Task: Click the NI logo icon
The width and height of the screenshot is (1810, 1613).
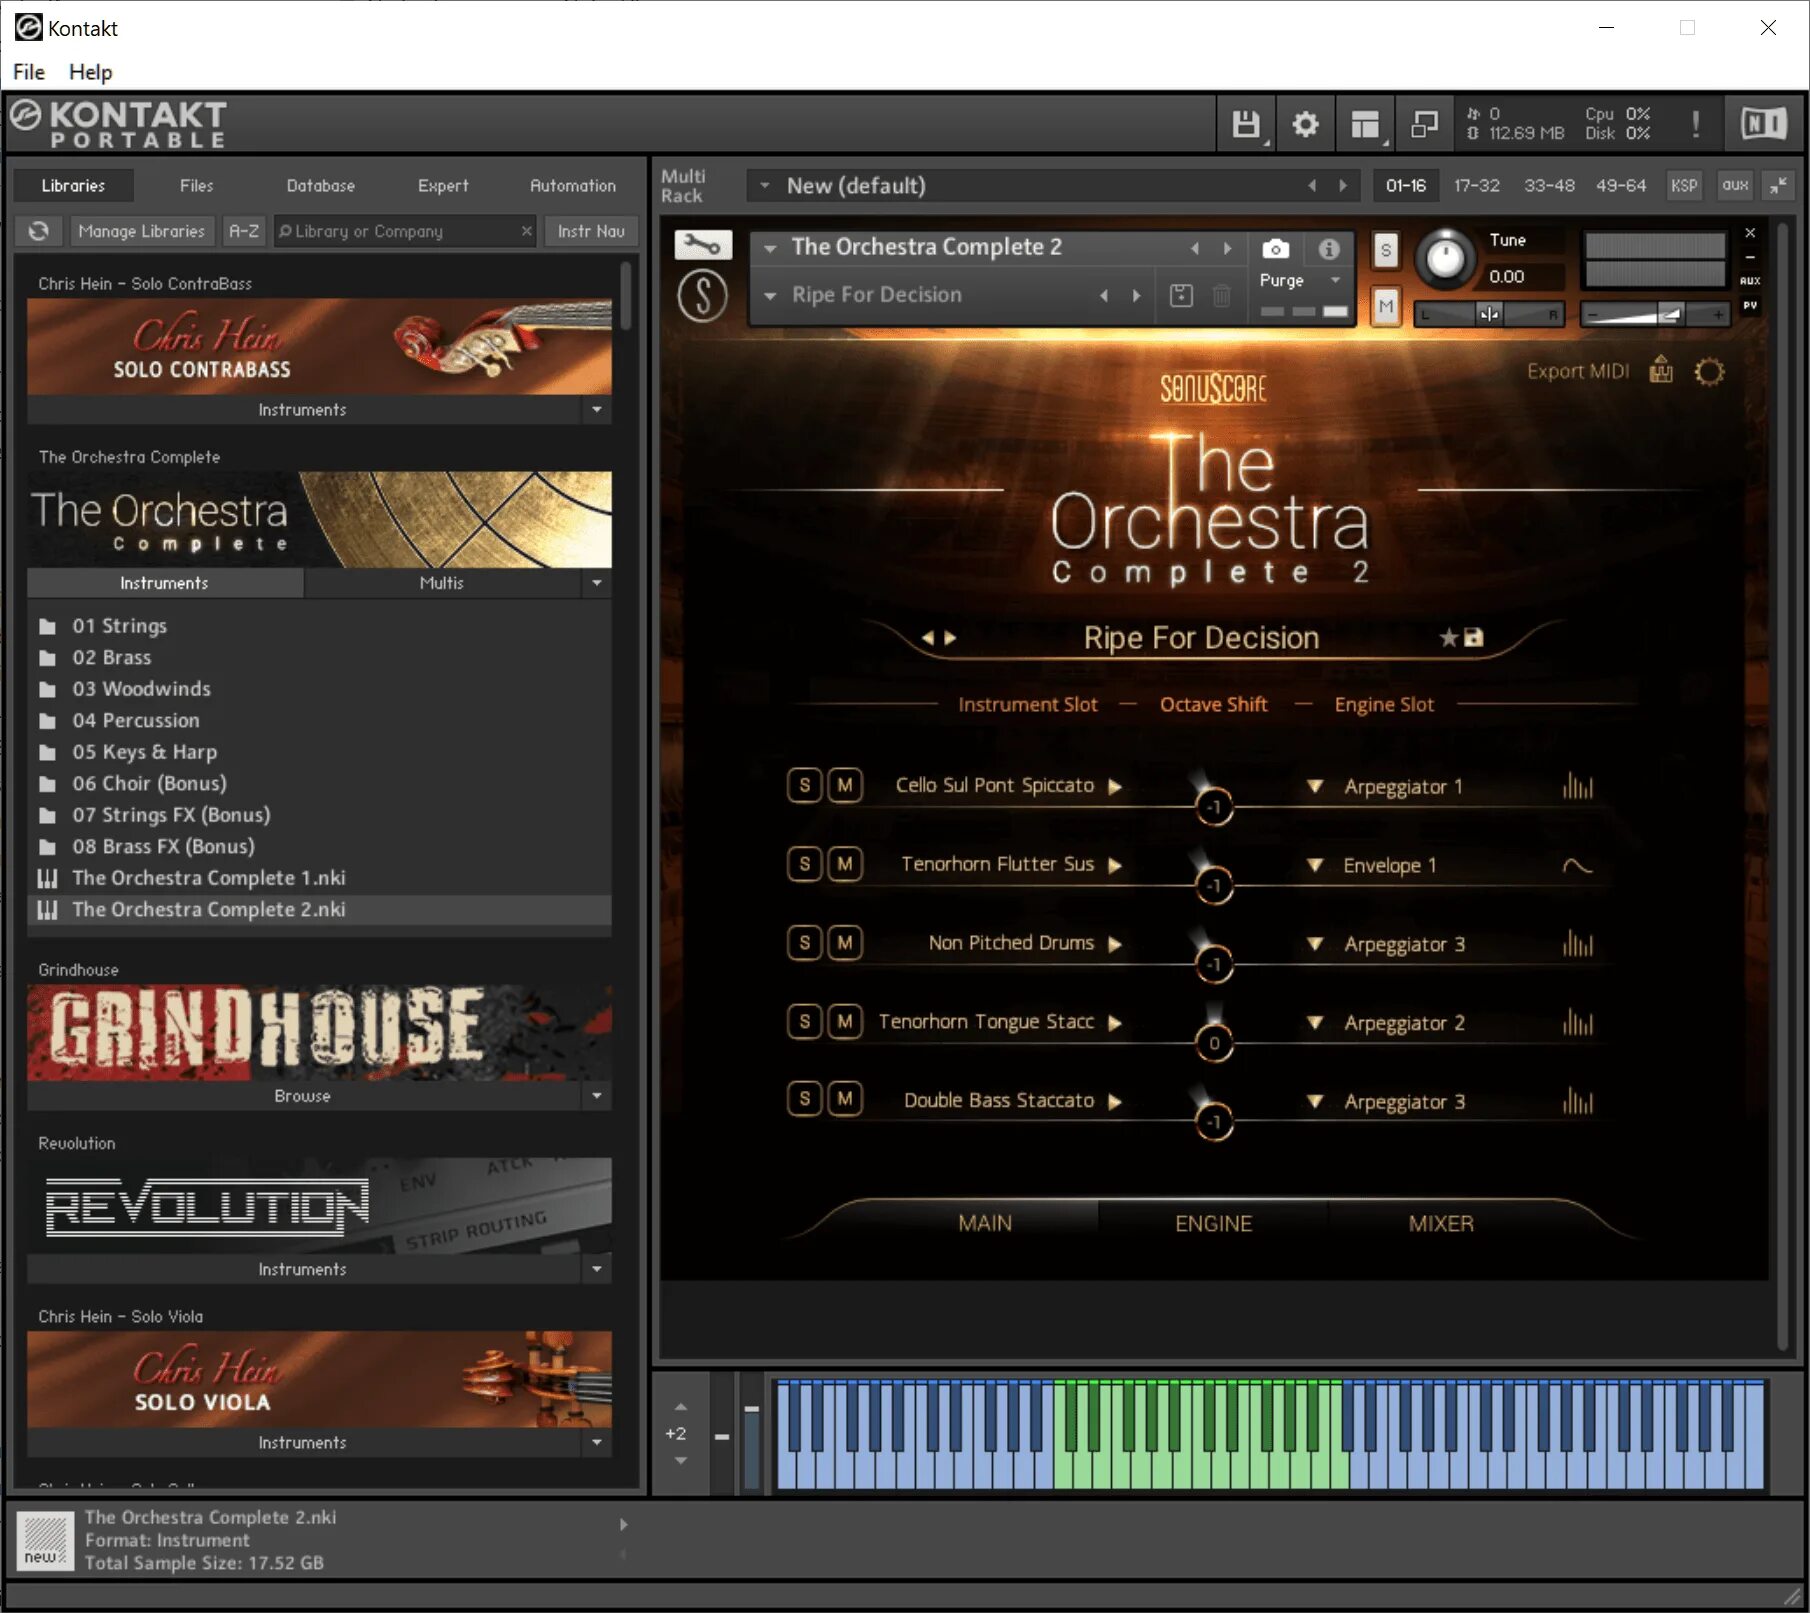Action: (1764, 125)
